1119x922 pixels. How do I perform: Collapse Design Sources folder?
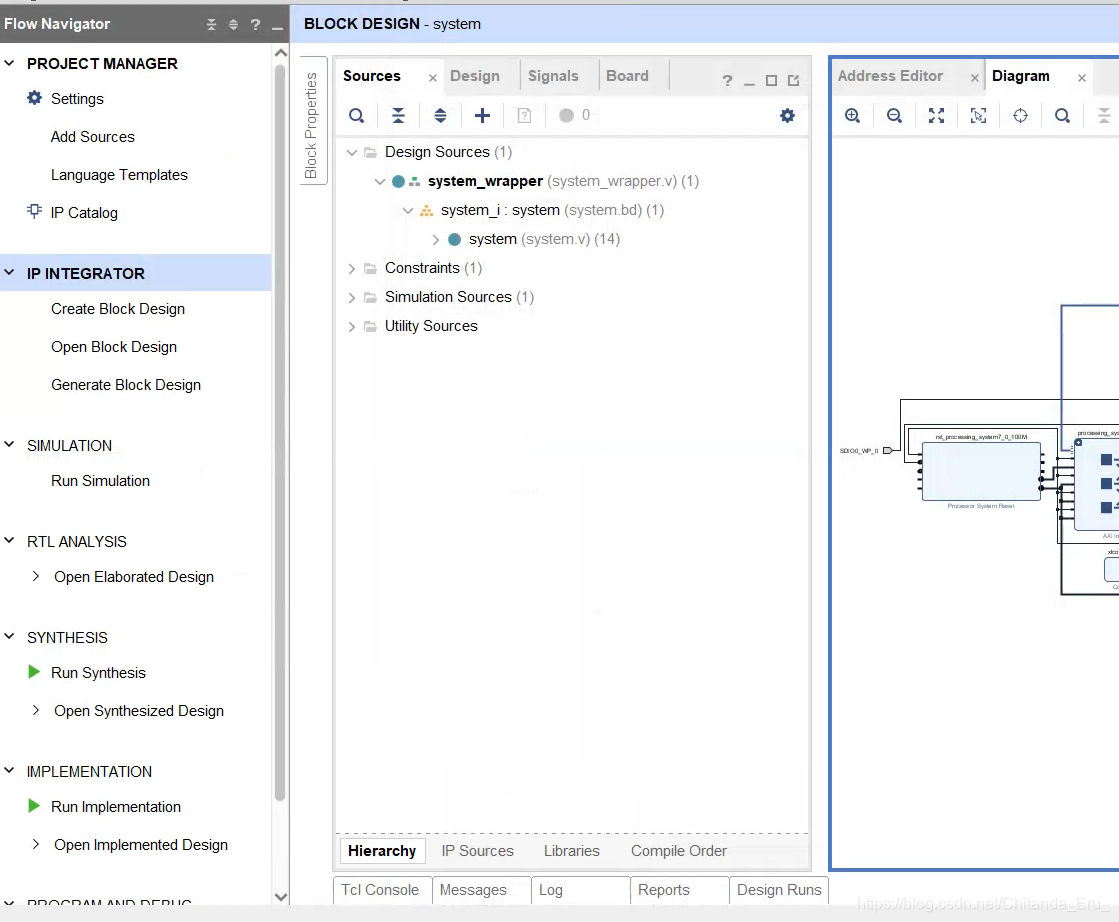(x=352, y=152)
